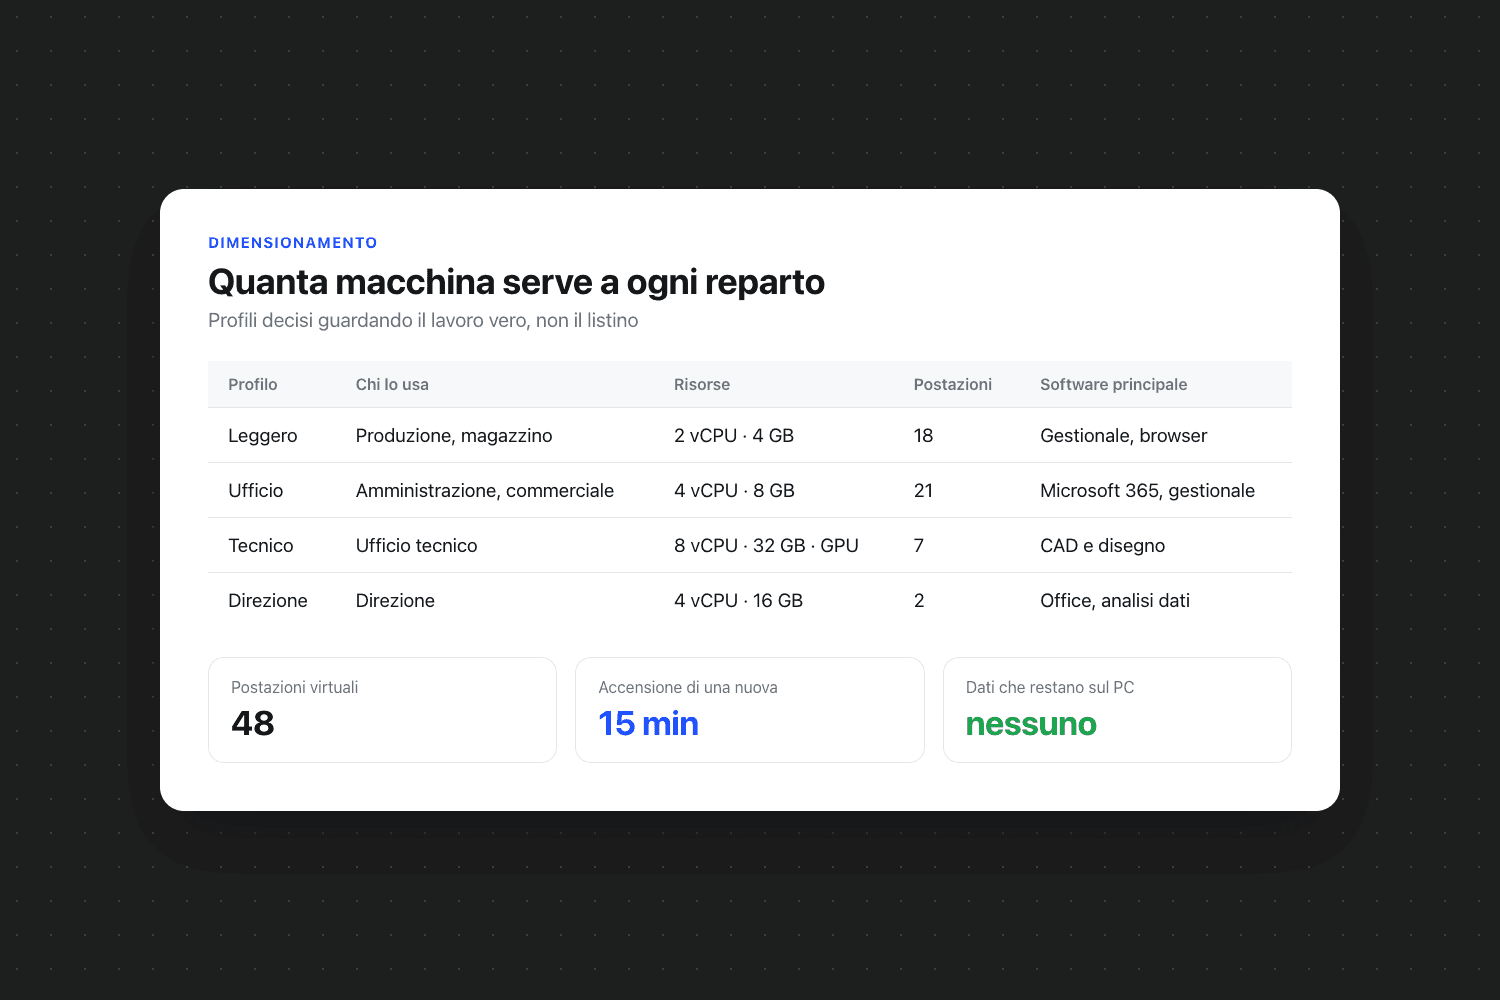The height and width of the screenshot is (1000, 1500).
Task: Click the green 'nessuno' value
Action: click(x=1031, y=723)
